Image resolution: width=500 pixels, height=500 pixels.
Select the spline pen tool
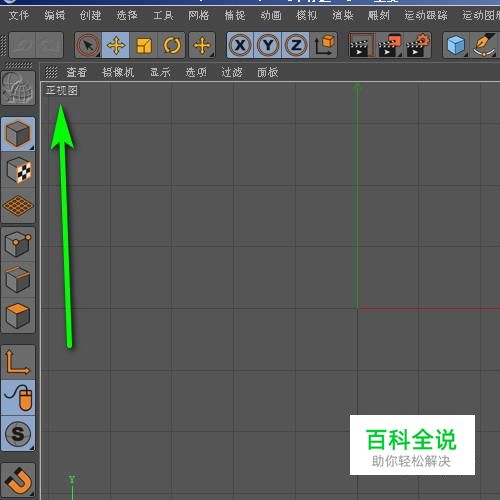[x=484, y=45]
